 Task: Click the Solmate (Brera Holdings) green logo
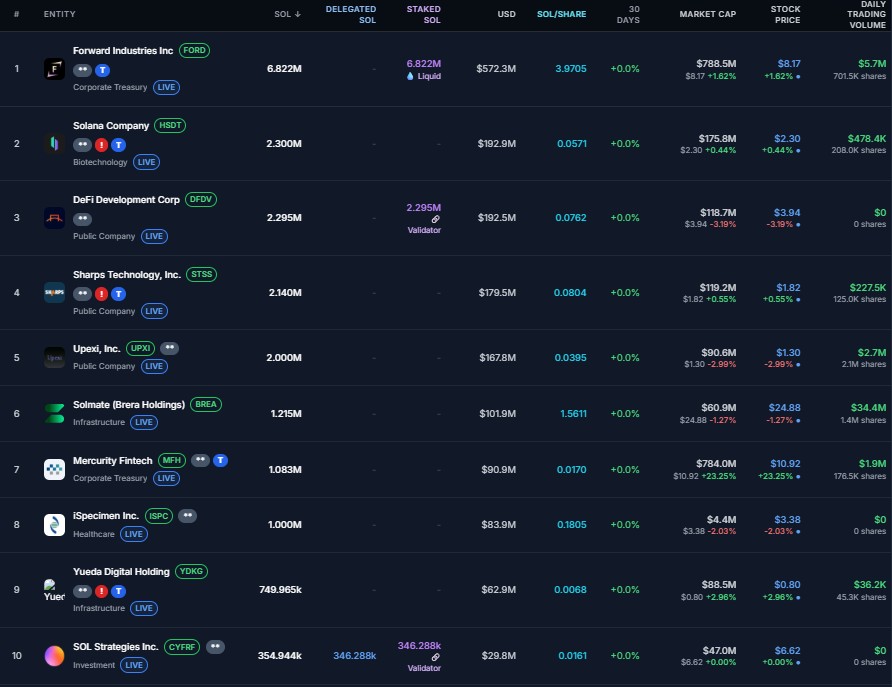54,413
